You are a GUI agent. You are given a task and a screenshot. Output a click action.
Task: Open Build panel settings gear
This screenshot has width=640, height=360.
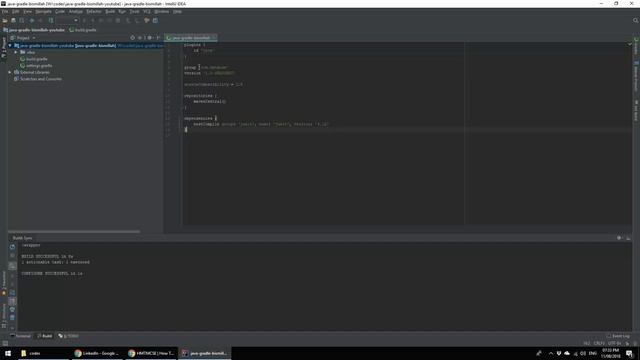tap(619, 238)
